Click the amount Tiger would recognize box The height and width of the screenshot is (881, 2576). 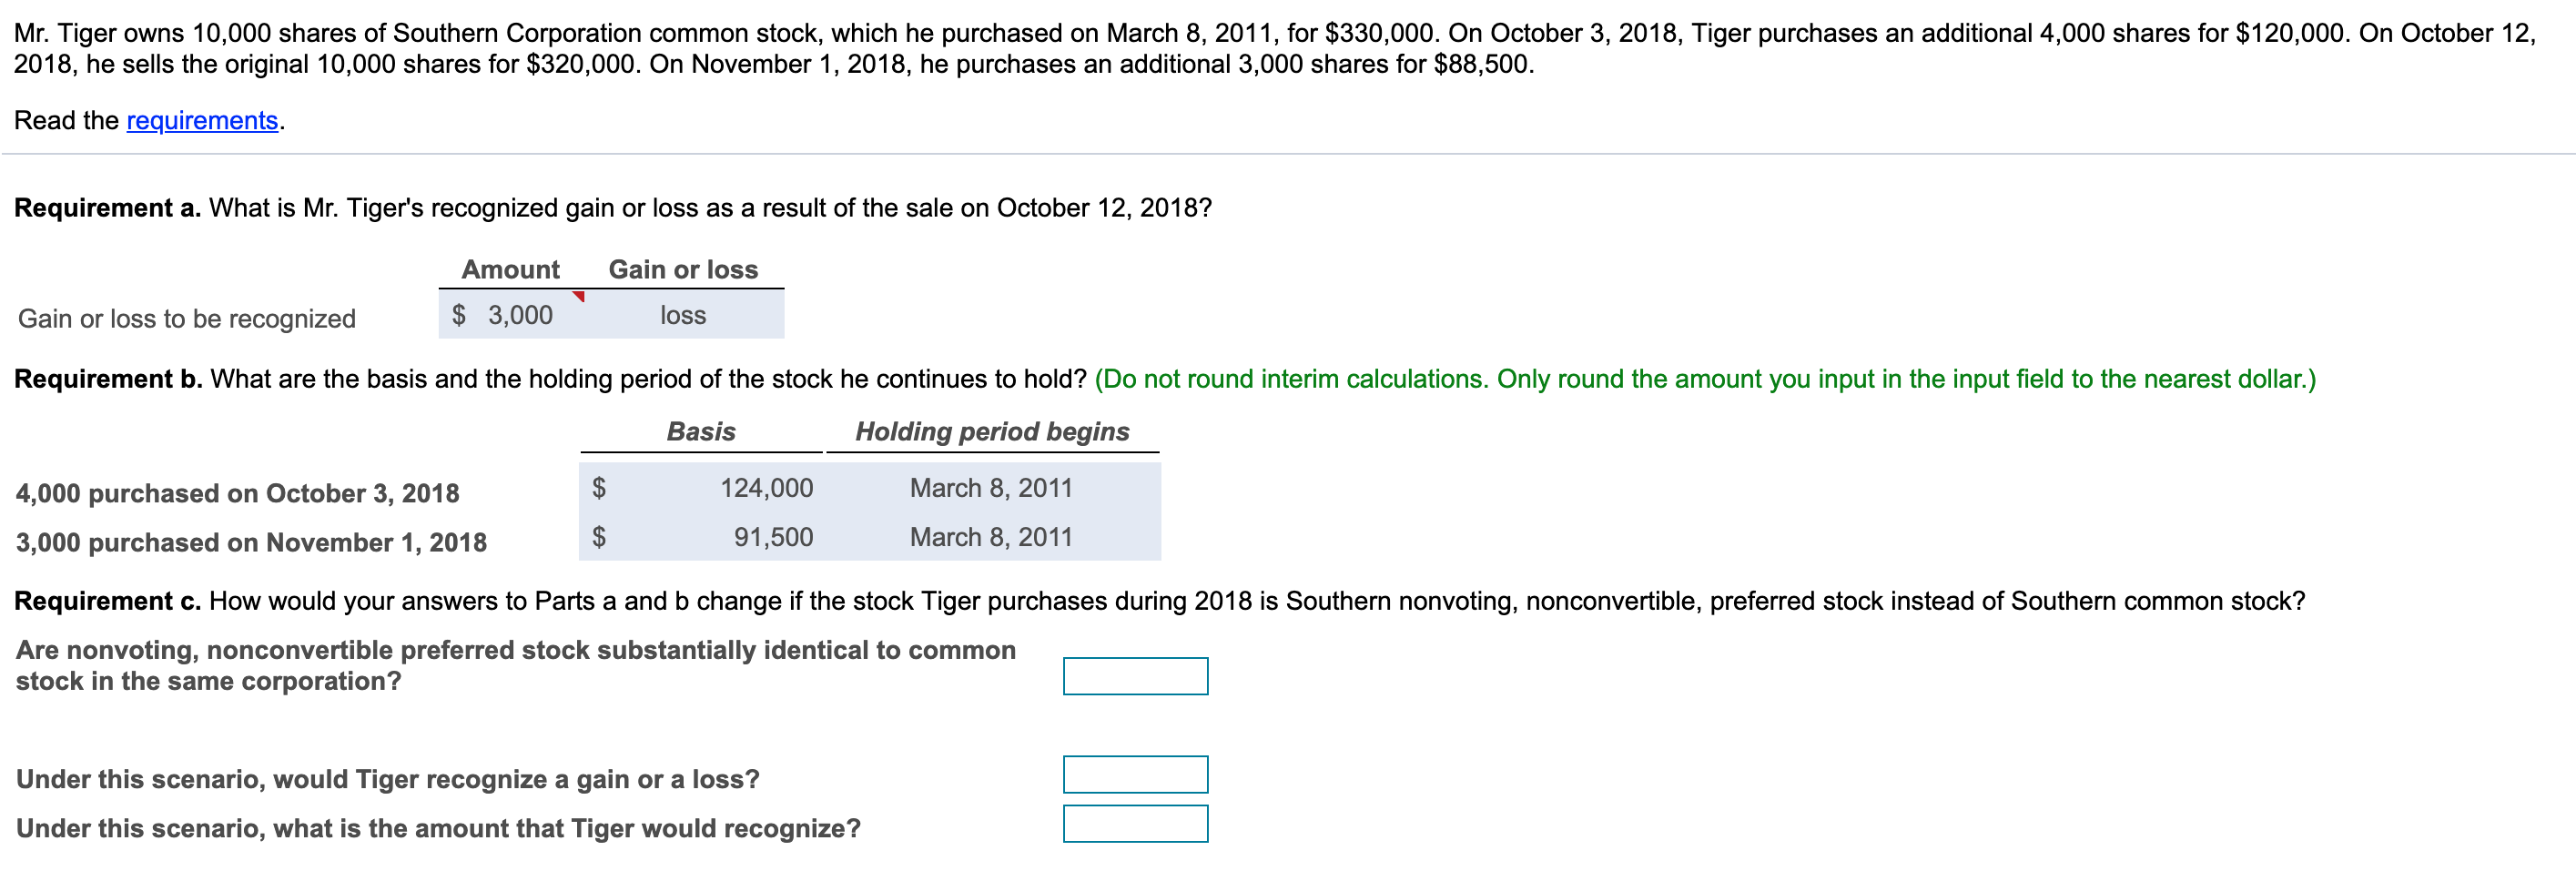(x=1134, y=823)
